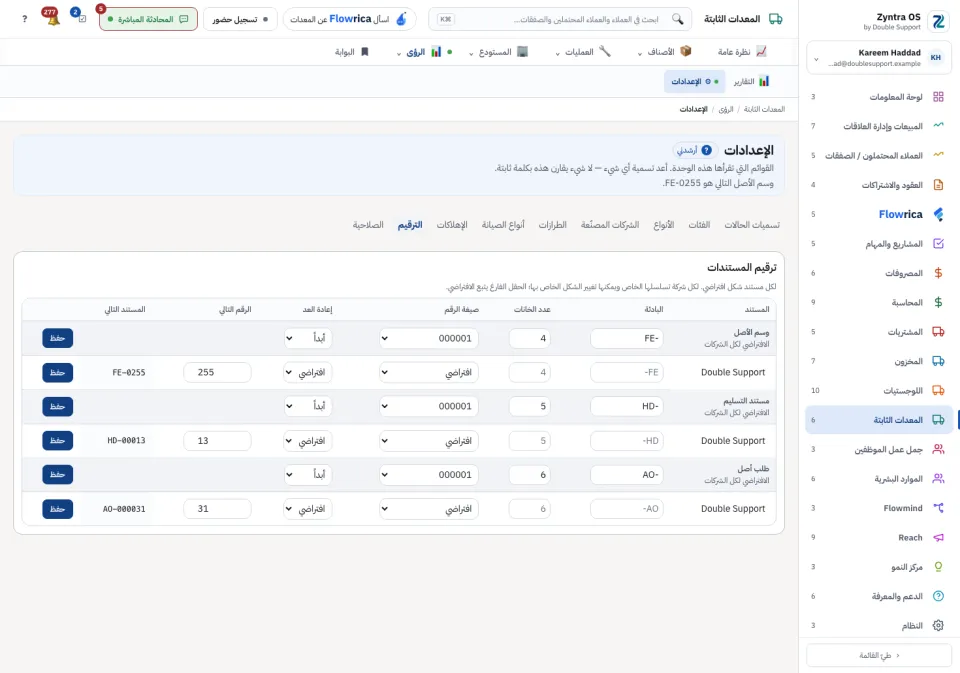Click حفظ button in وسم الأصل row
The image size is (960, 673).
[x=58, y=338]
